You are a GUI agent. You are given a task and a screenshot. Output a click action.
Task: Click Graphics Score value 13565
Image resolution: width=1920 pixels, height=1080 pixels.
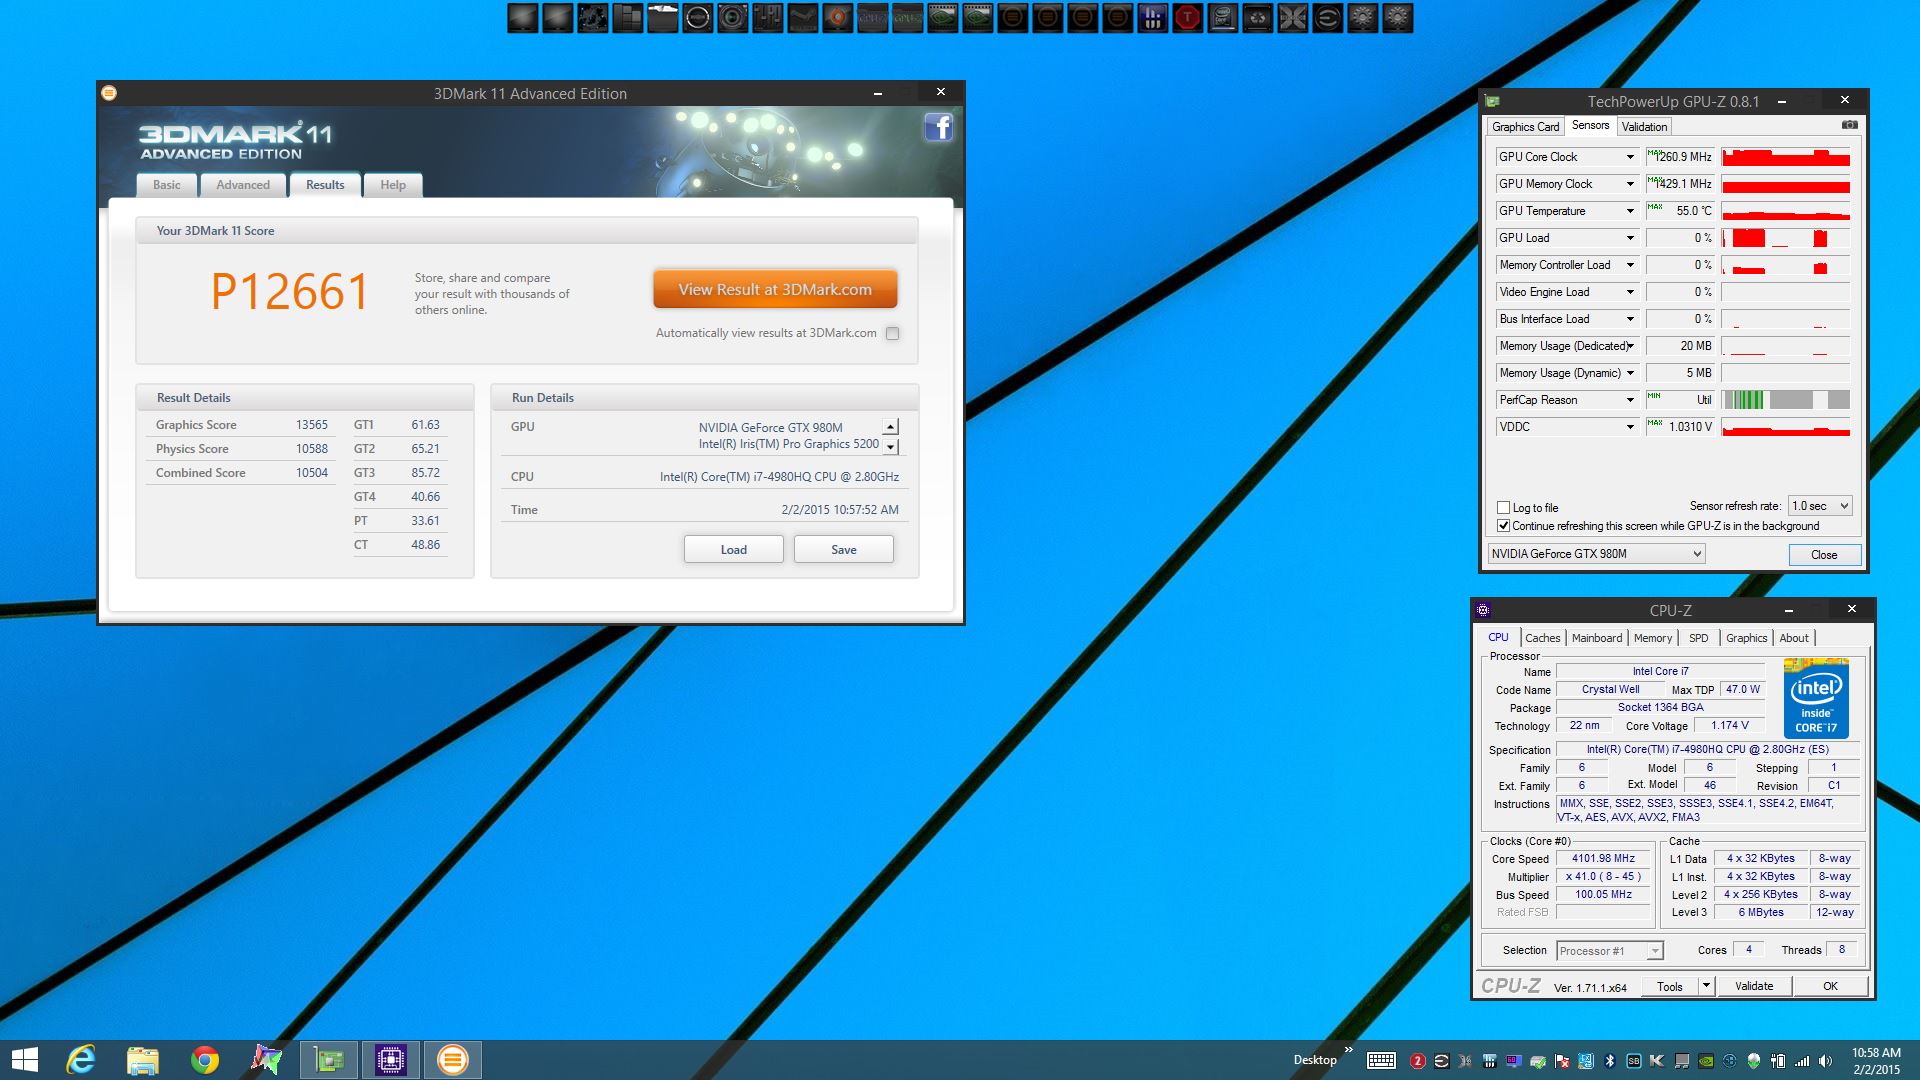coord(312,425)
